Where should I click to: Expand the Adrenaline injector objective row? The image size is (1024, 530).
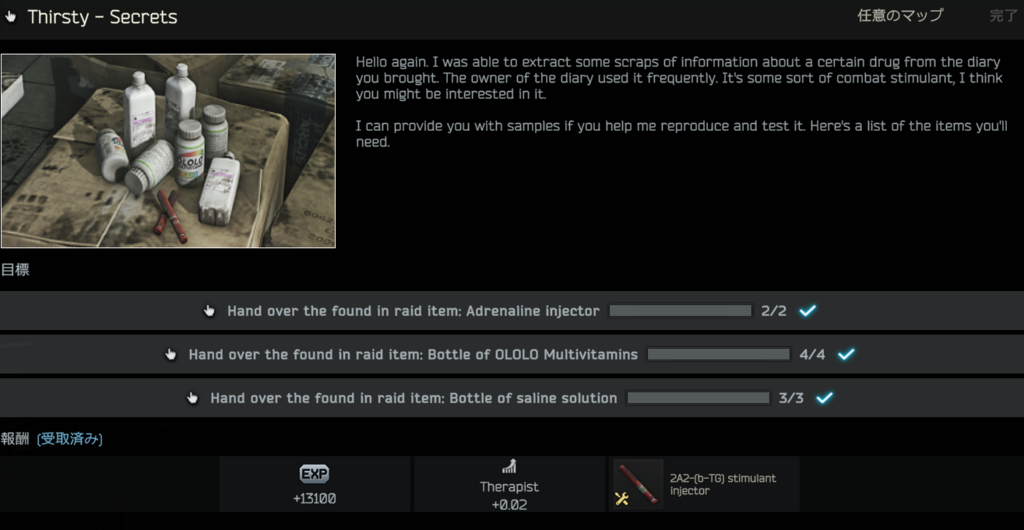(x=512, y=311)
